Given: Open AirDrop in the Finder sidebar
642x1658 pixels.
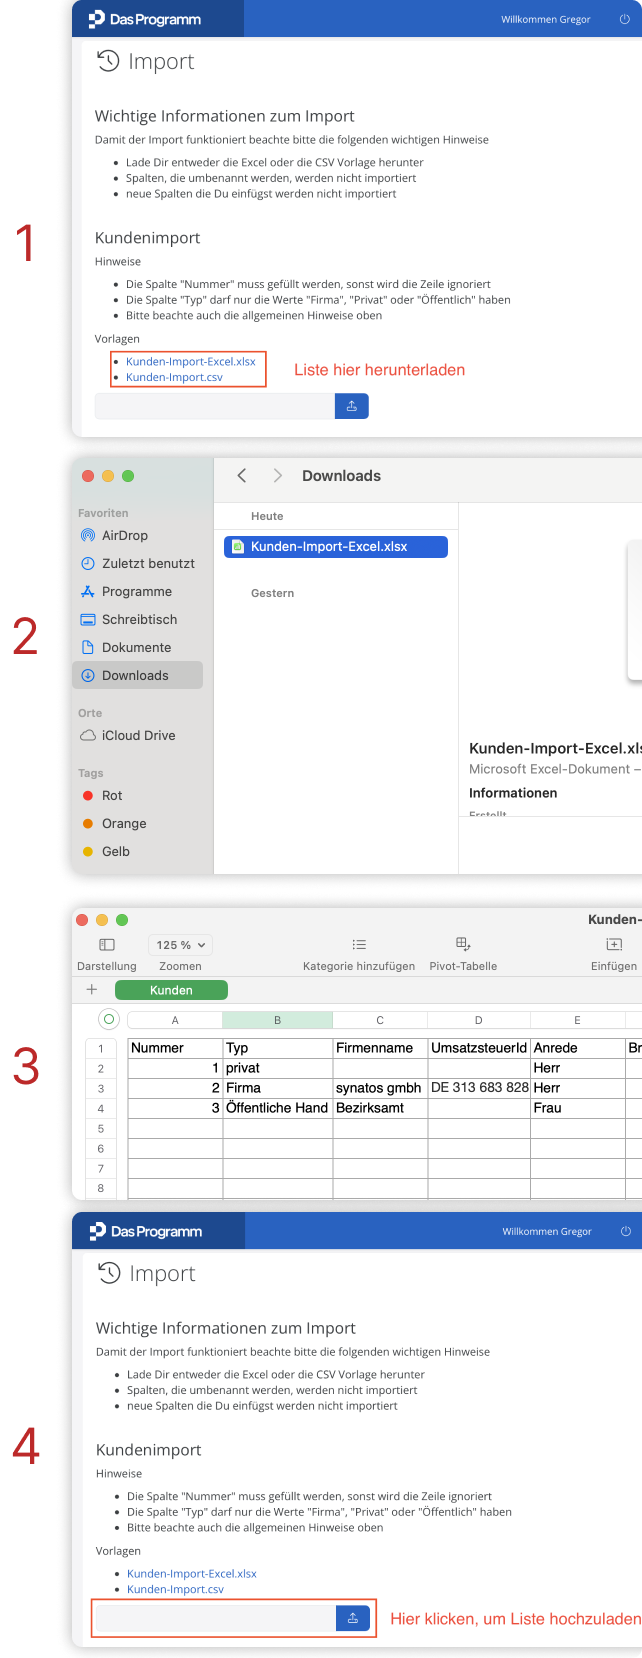Looking at the screenshot, I should [124, 536].
